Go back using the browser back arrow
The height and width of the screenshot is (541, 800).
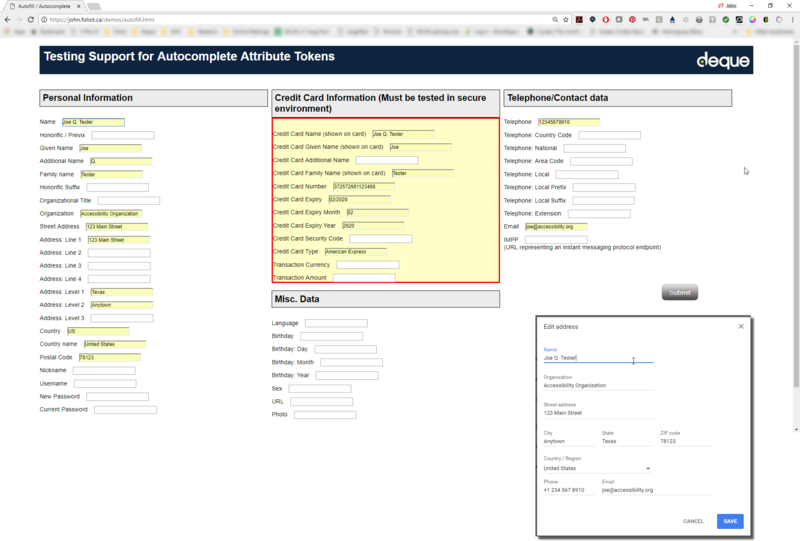pyautogui.click(x=7, y=19)
